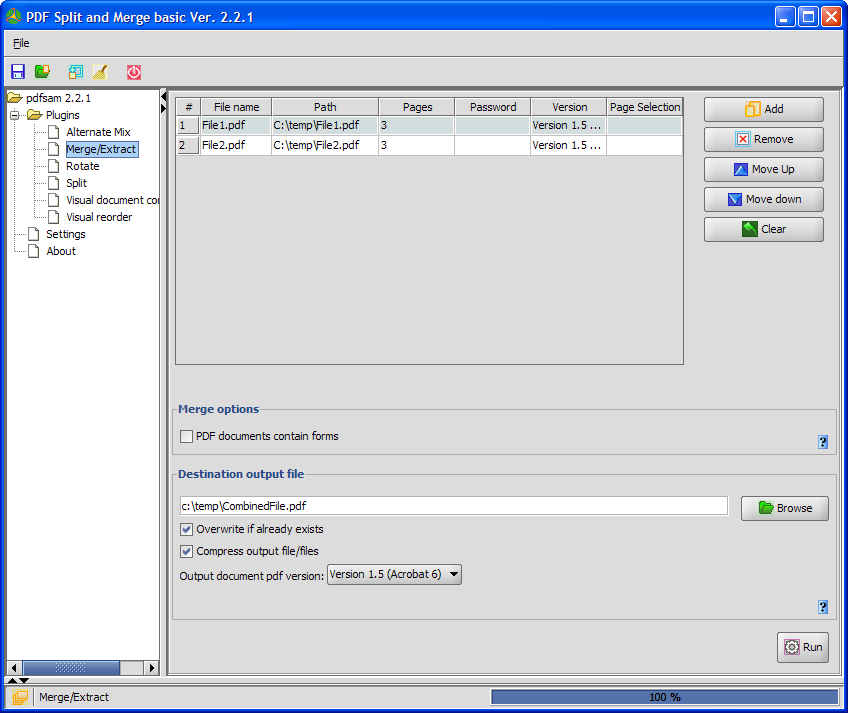Viewport: 848px width, 713px height.
Task: Click the Page Selection column header
Action: pos(645,107)
